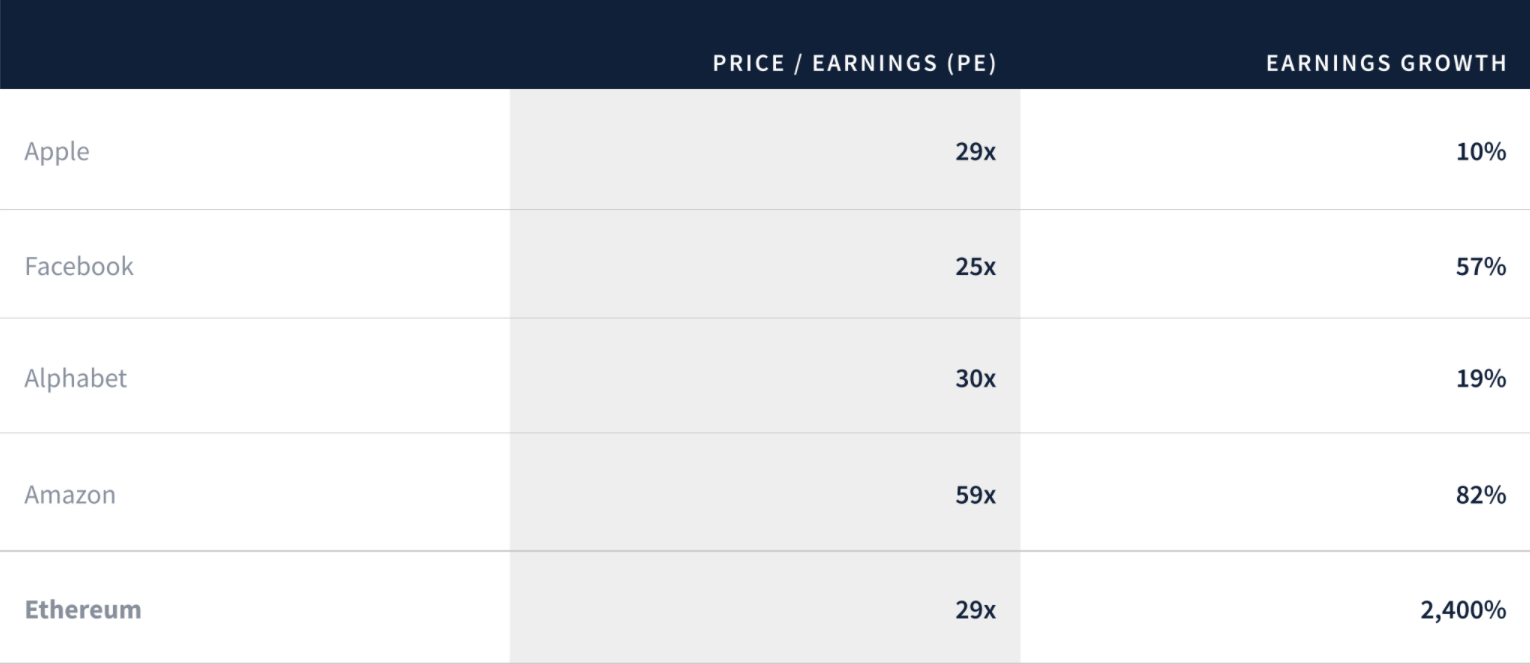Click the 19% growth value for Alphabet
The width and height of the screenshot is (1530, 664).
pos(1481,379)
